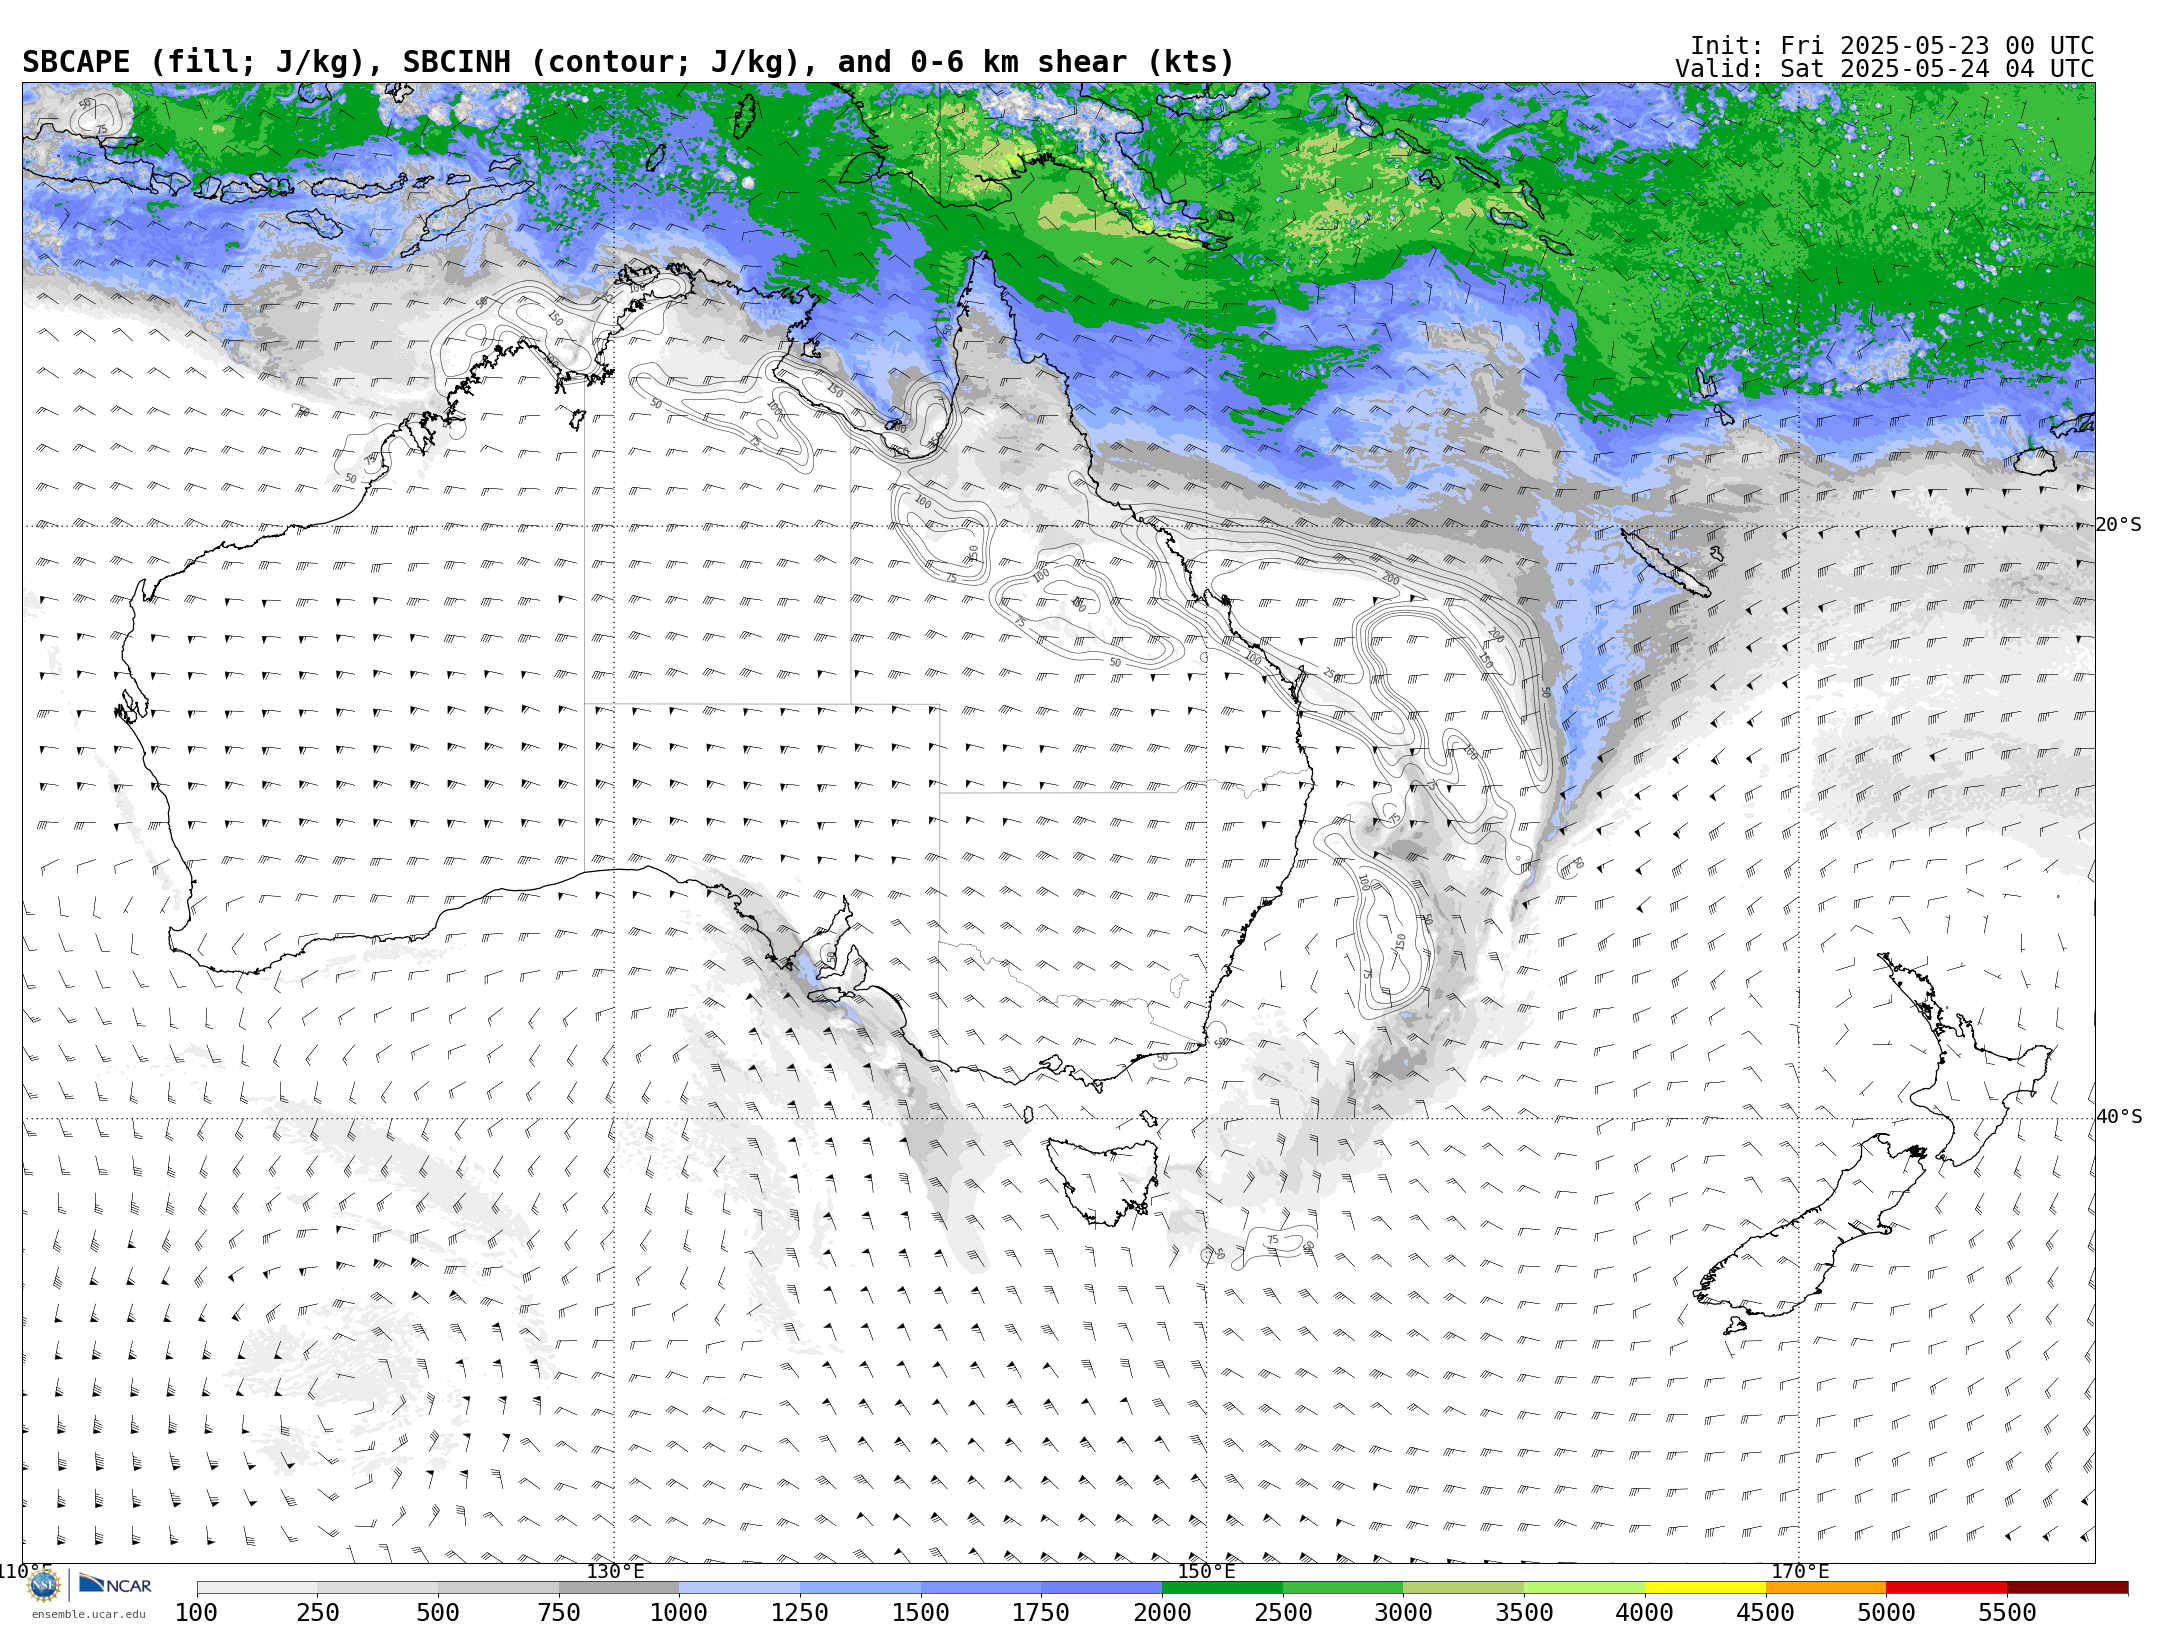Viewport: 2160px width, 1626px height.
Task: Click the 1000 colorbar tick label
Action: [679, 1613]
